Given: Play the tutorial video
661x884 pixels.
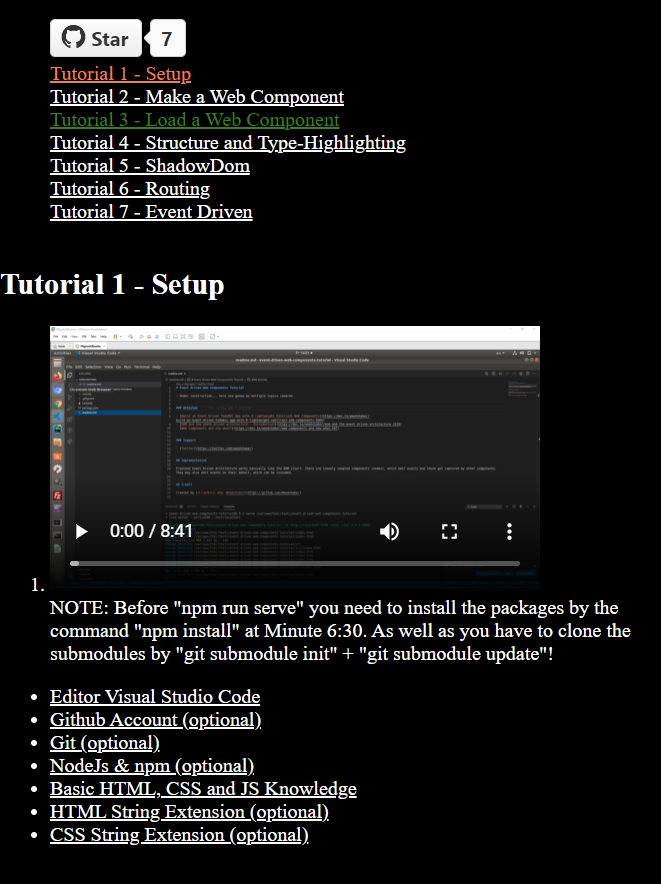Looking at the screenshot, I should [x=81, y=531].
